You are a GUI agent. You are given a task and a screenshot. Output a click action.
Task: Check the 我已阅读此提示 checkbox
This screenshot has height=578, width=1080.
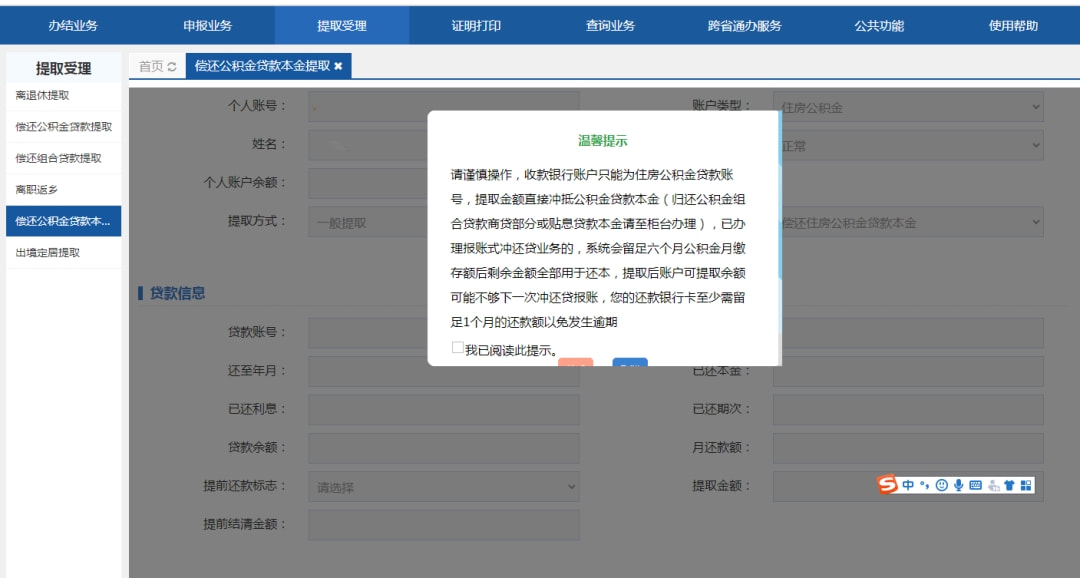click(457, 349)
